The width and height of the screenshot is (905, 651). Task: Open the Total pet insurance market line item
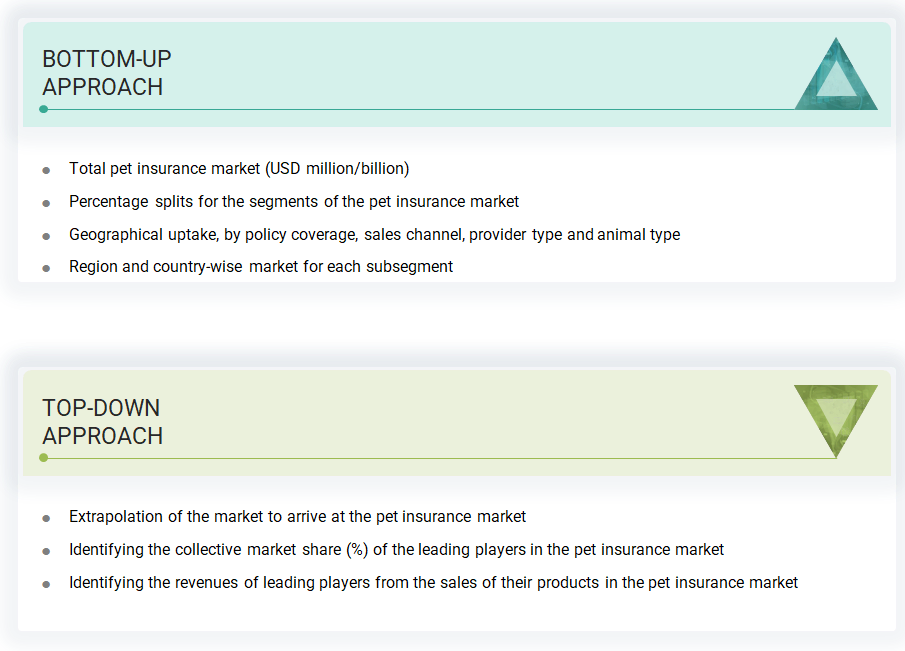point(239,169)
